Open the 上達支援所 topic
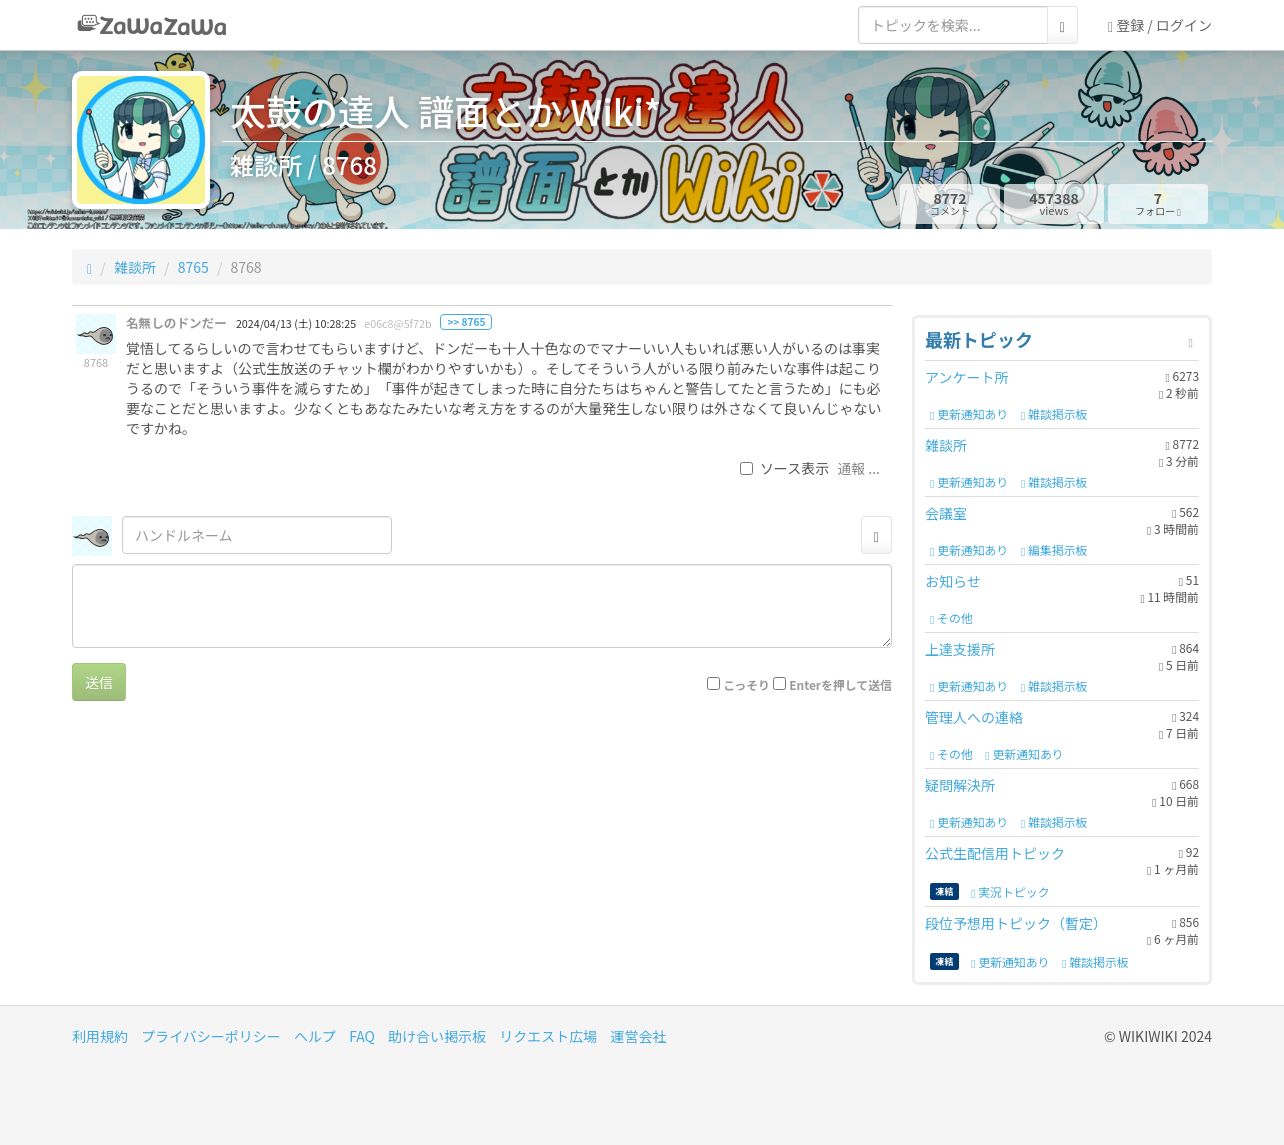This screenshot has width=1284, height=1145. point(960,649)
